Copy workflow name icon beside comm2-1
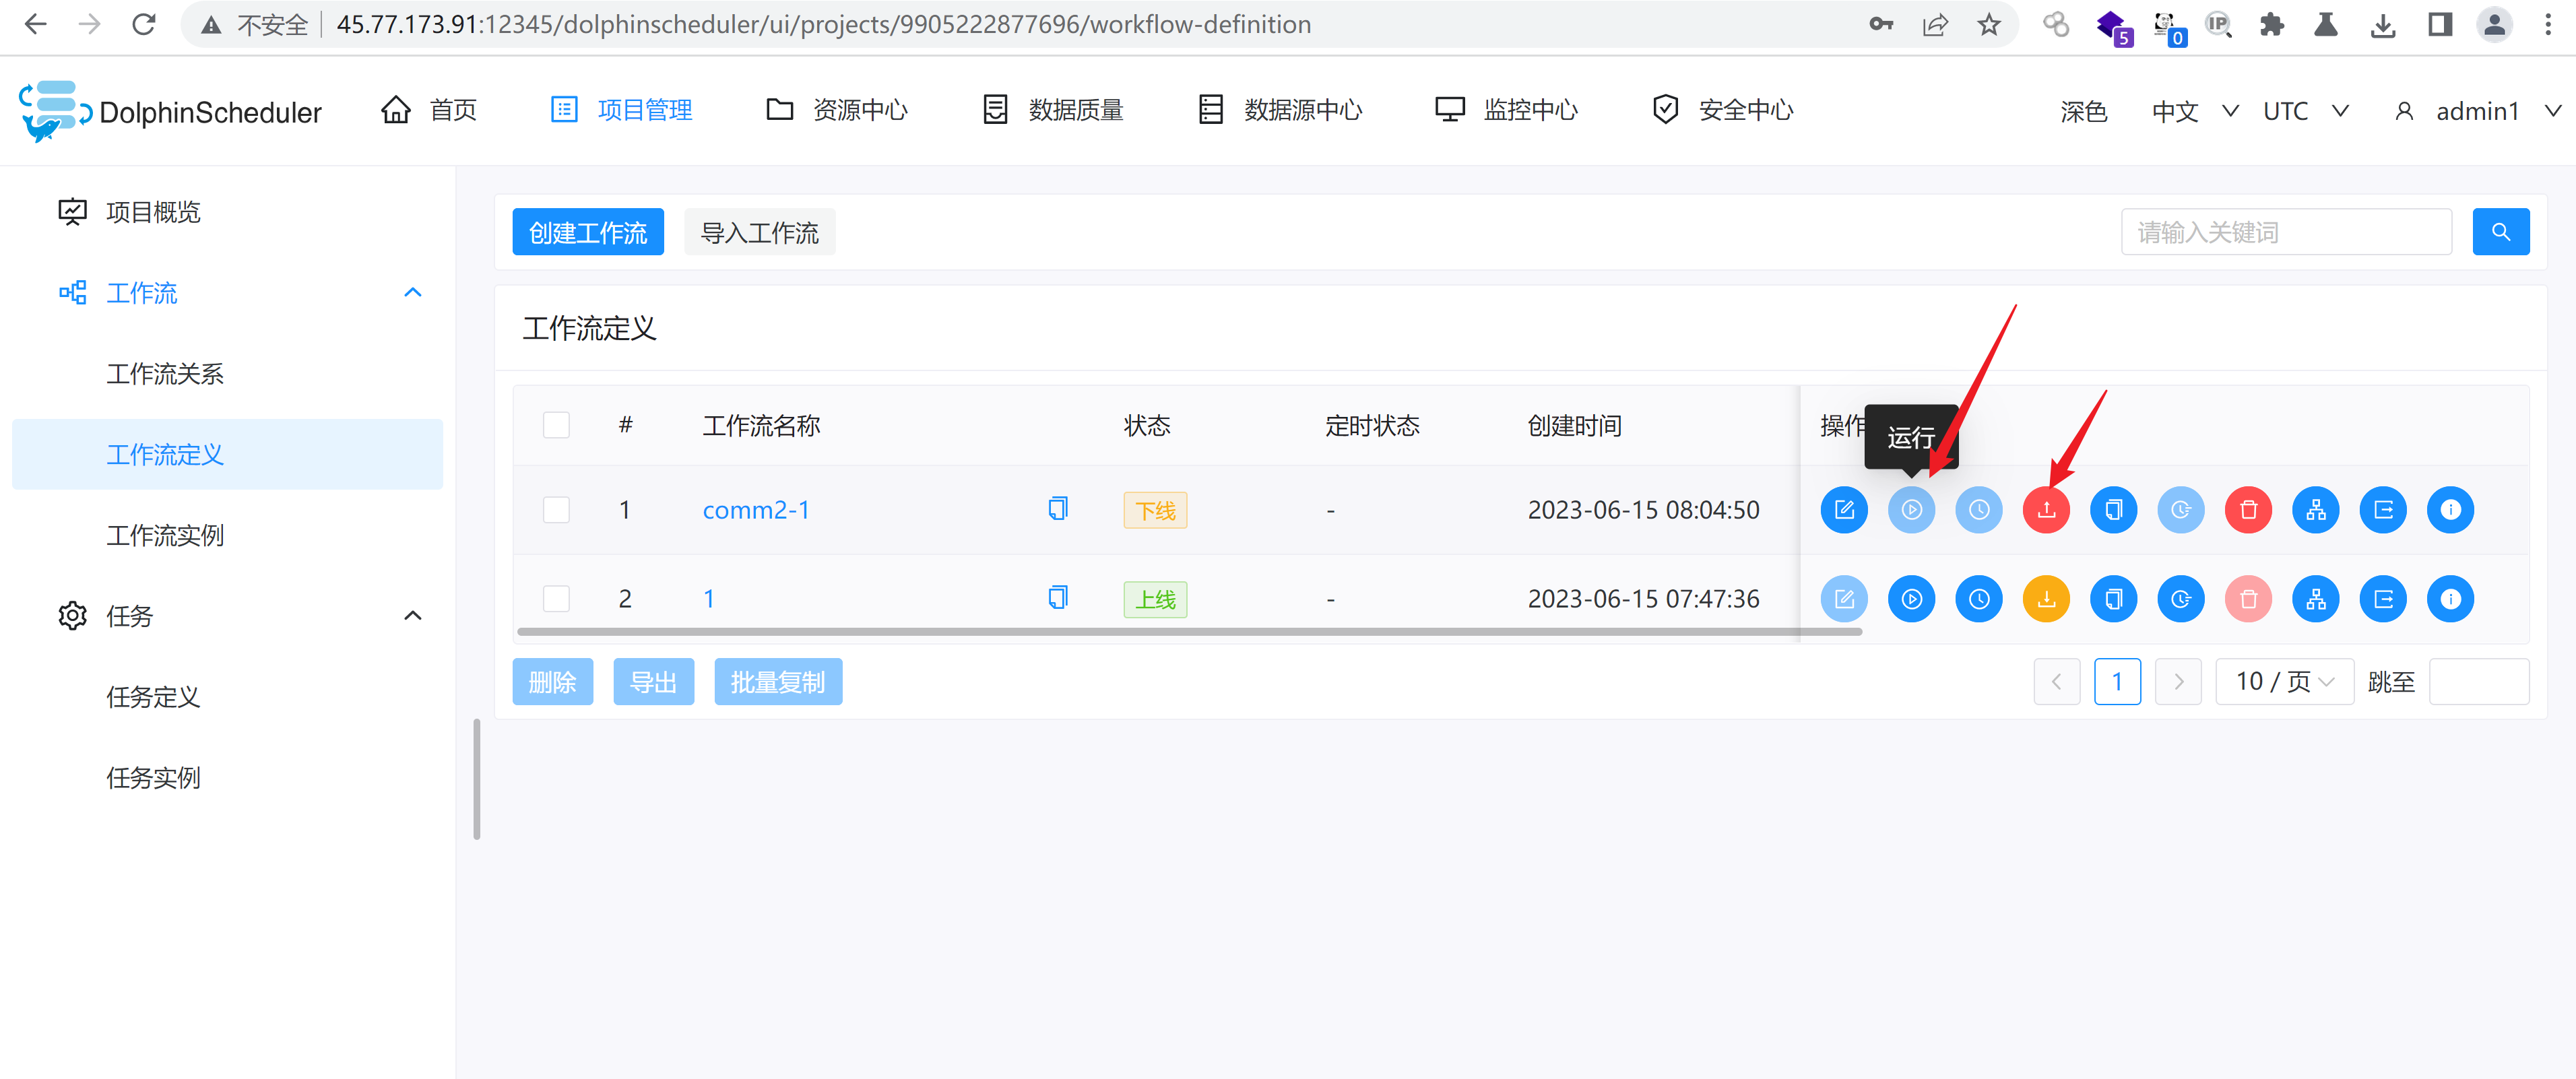The height and width of the screenshot is (1079, 2576). pyautogui.click(x=1057, y=509)
